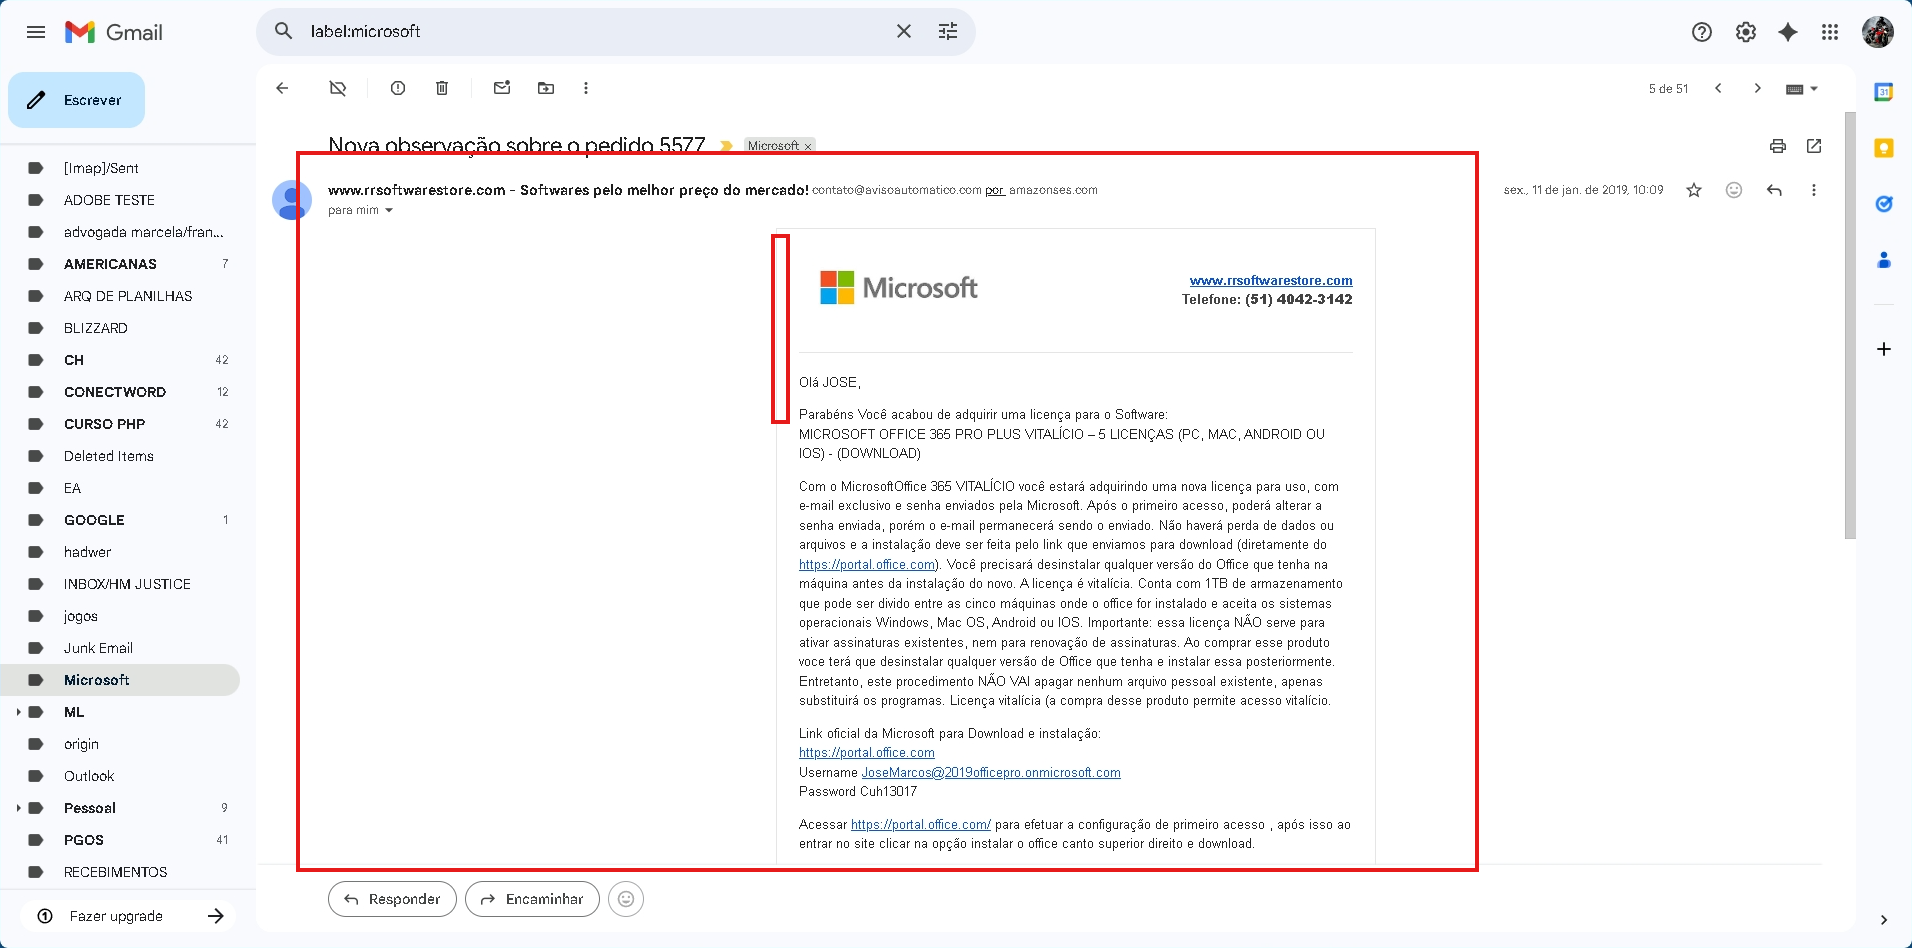Click the Responder button

[392, 899]
